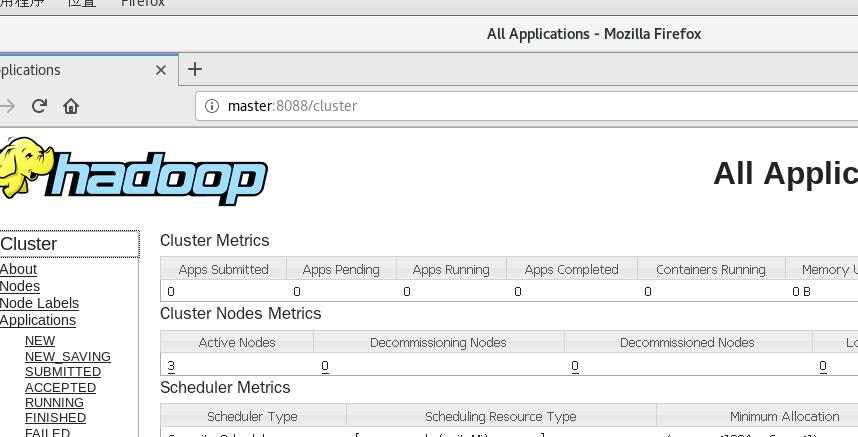Image resolution: width=858 pixels, height=437 pixels.
Task: Show SUBMITTED applications
Action: pos(63,372)
